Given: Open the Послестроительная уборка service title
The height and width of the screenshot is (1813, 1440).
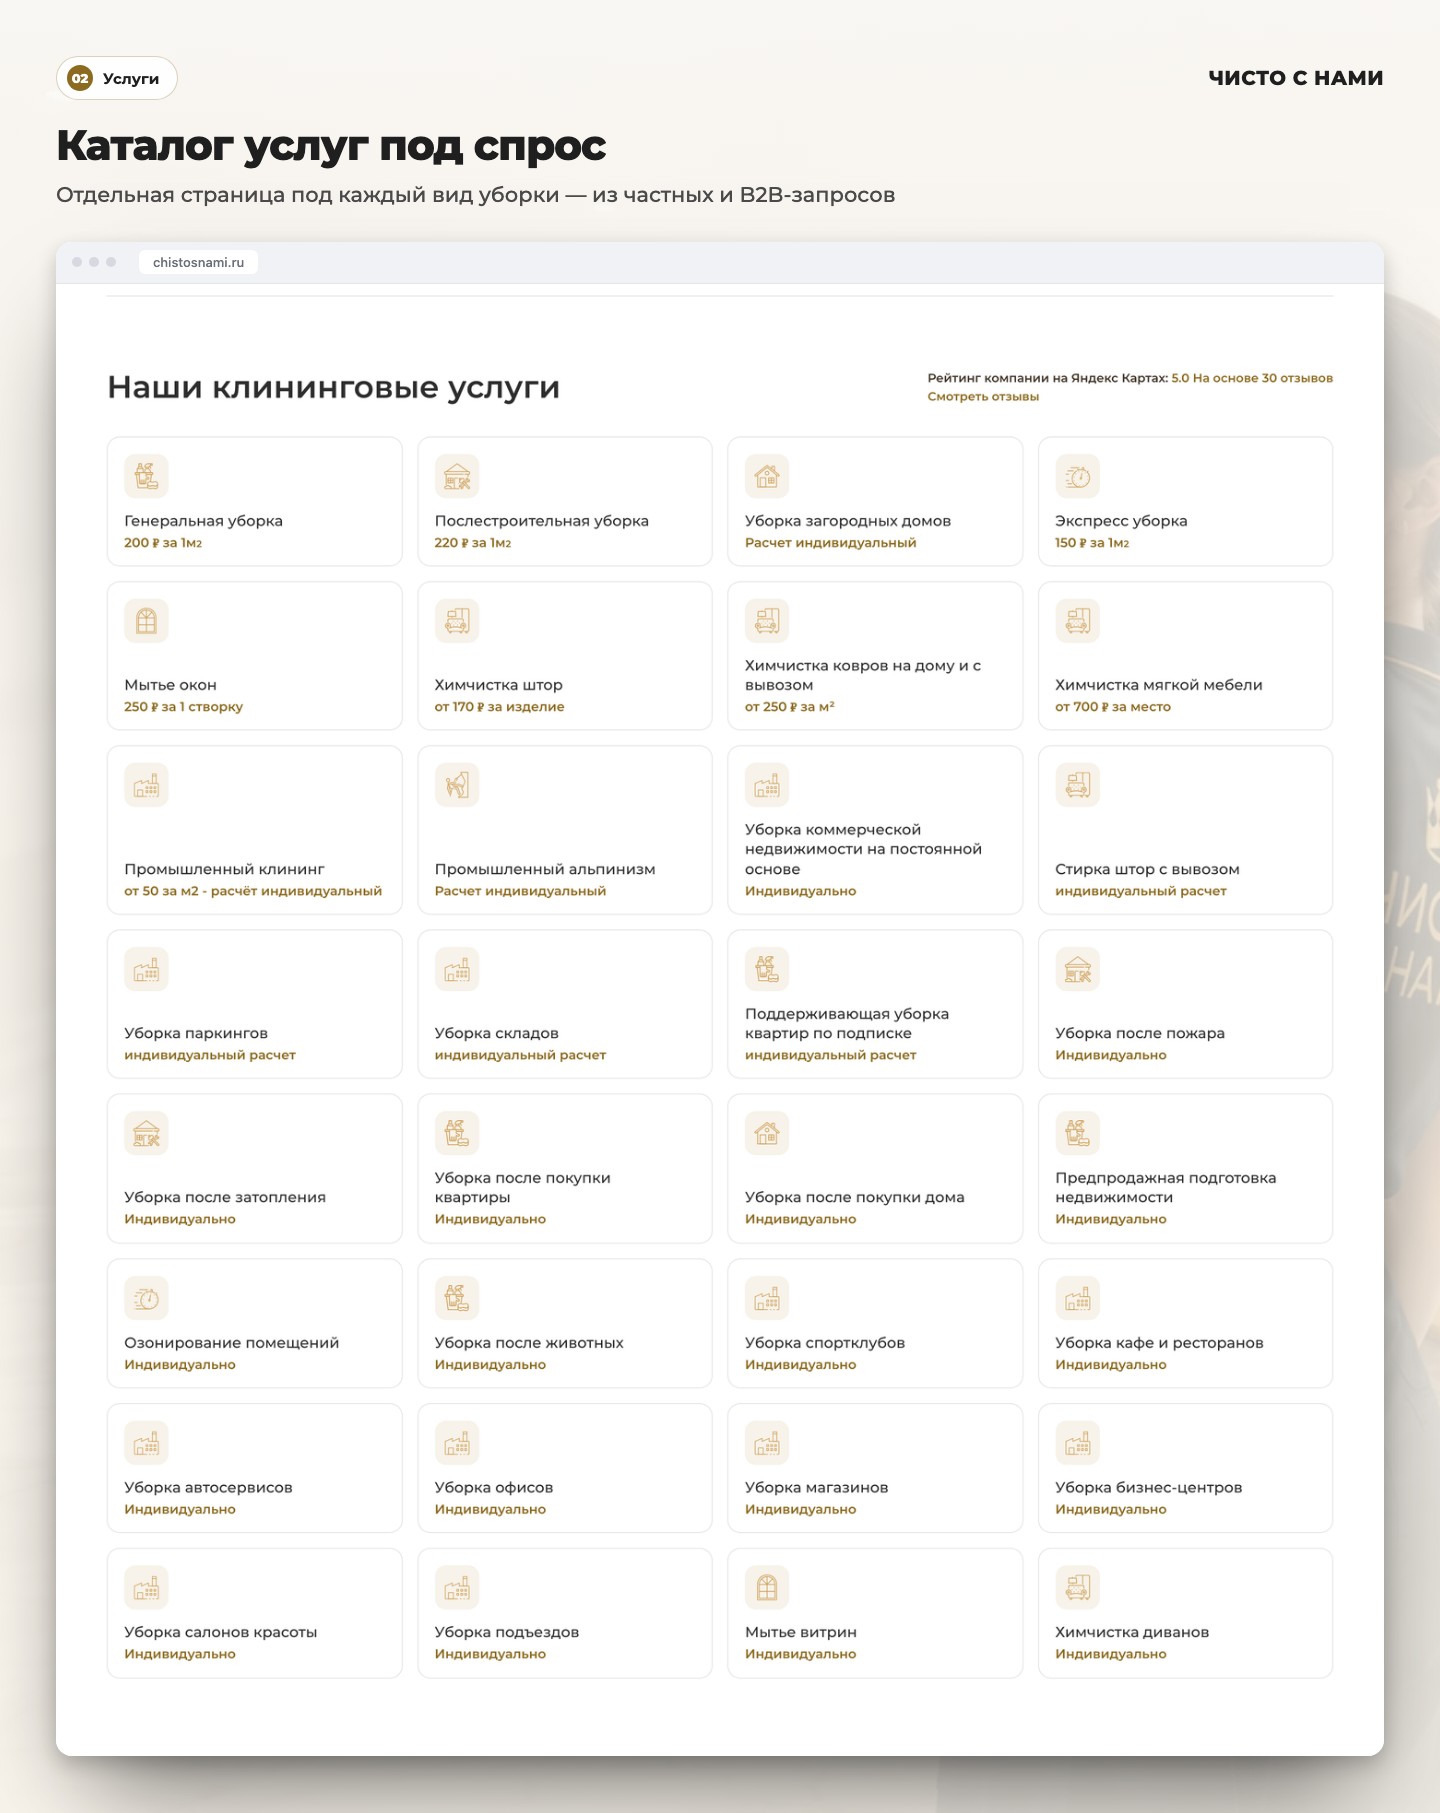Looking at the screenshot, I should point(542,521).
